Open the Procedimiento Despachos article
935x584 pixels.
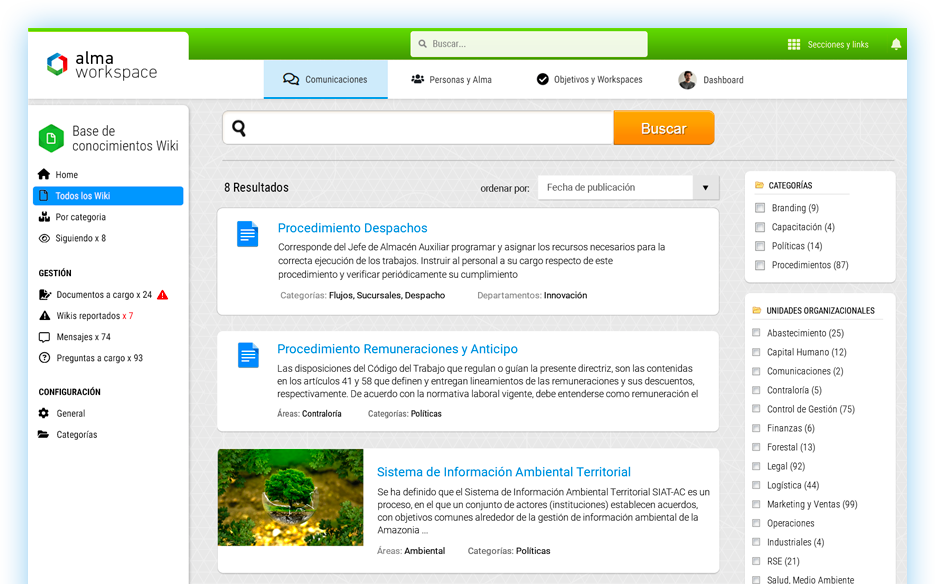coord(352,228)
